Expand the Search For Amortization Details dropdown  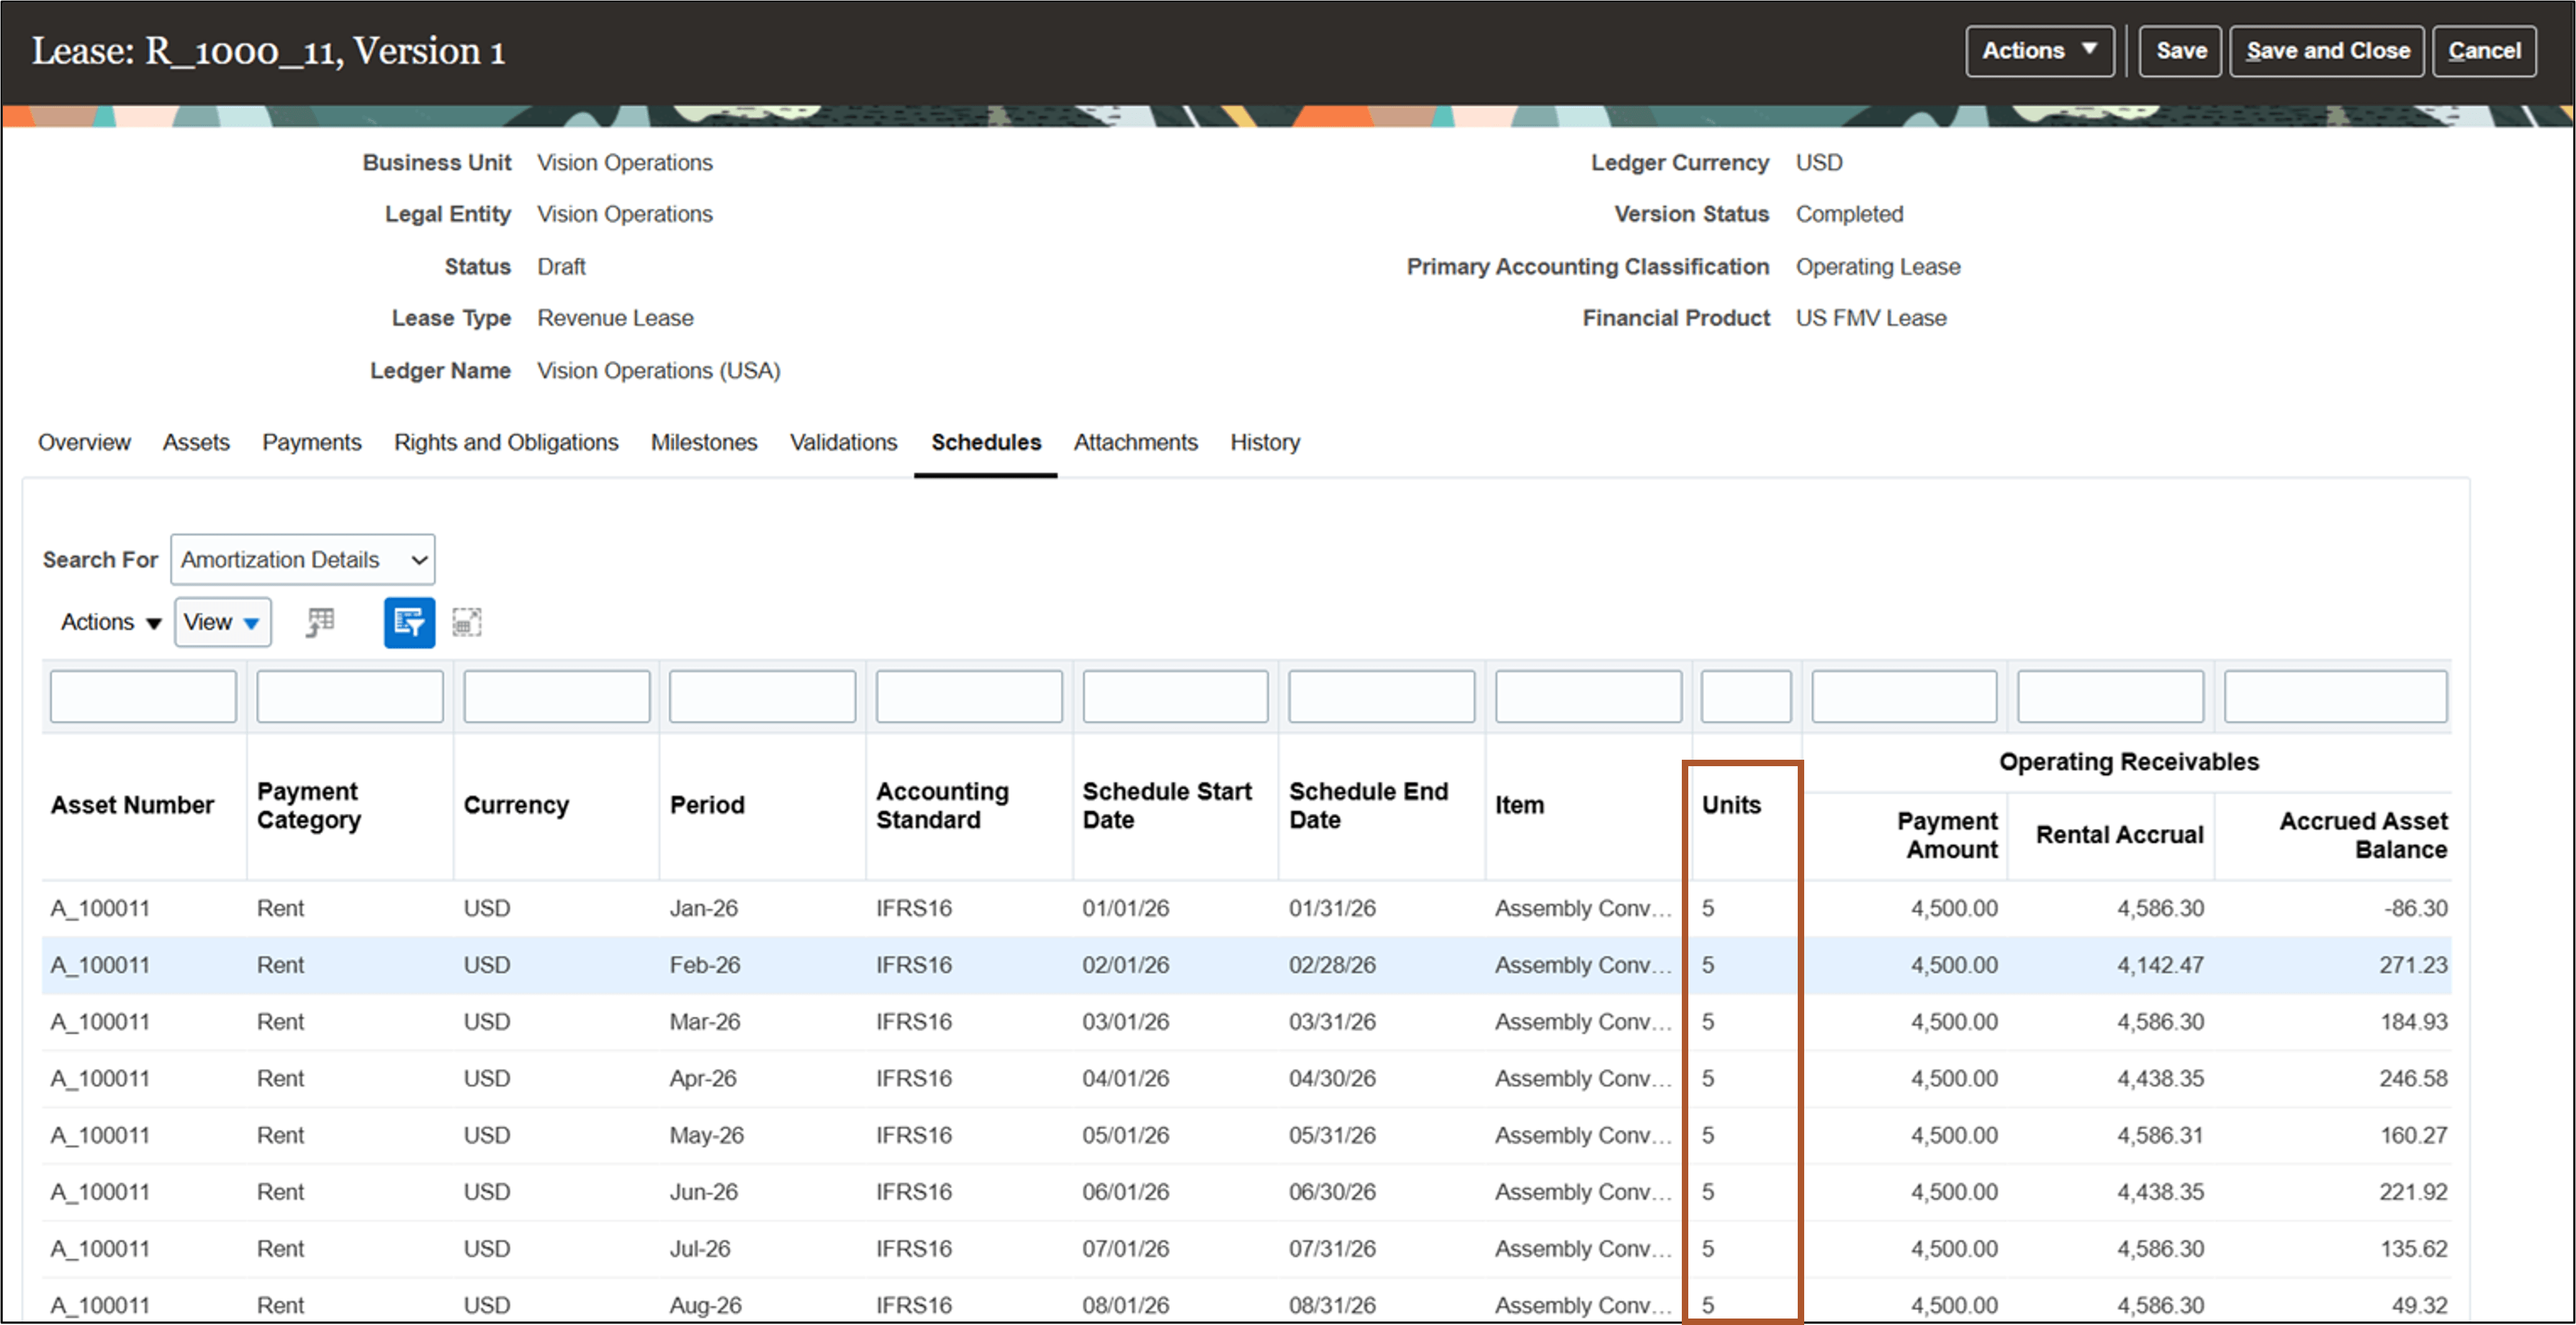[303, 559]
